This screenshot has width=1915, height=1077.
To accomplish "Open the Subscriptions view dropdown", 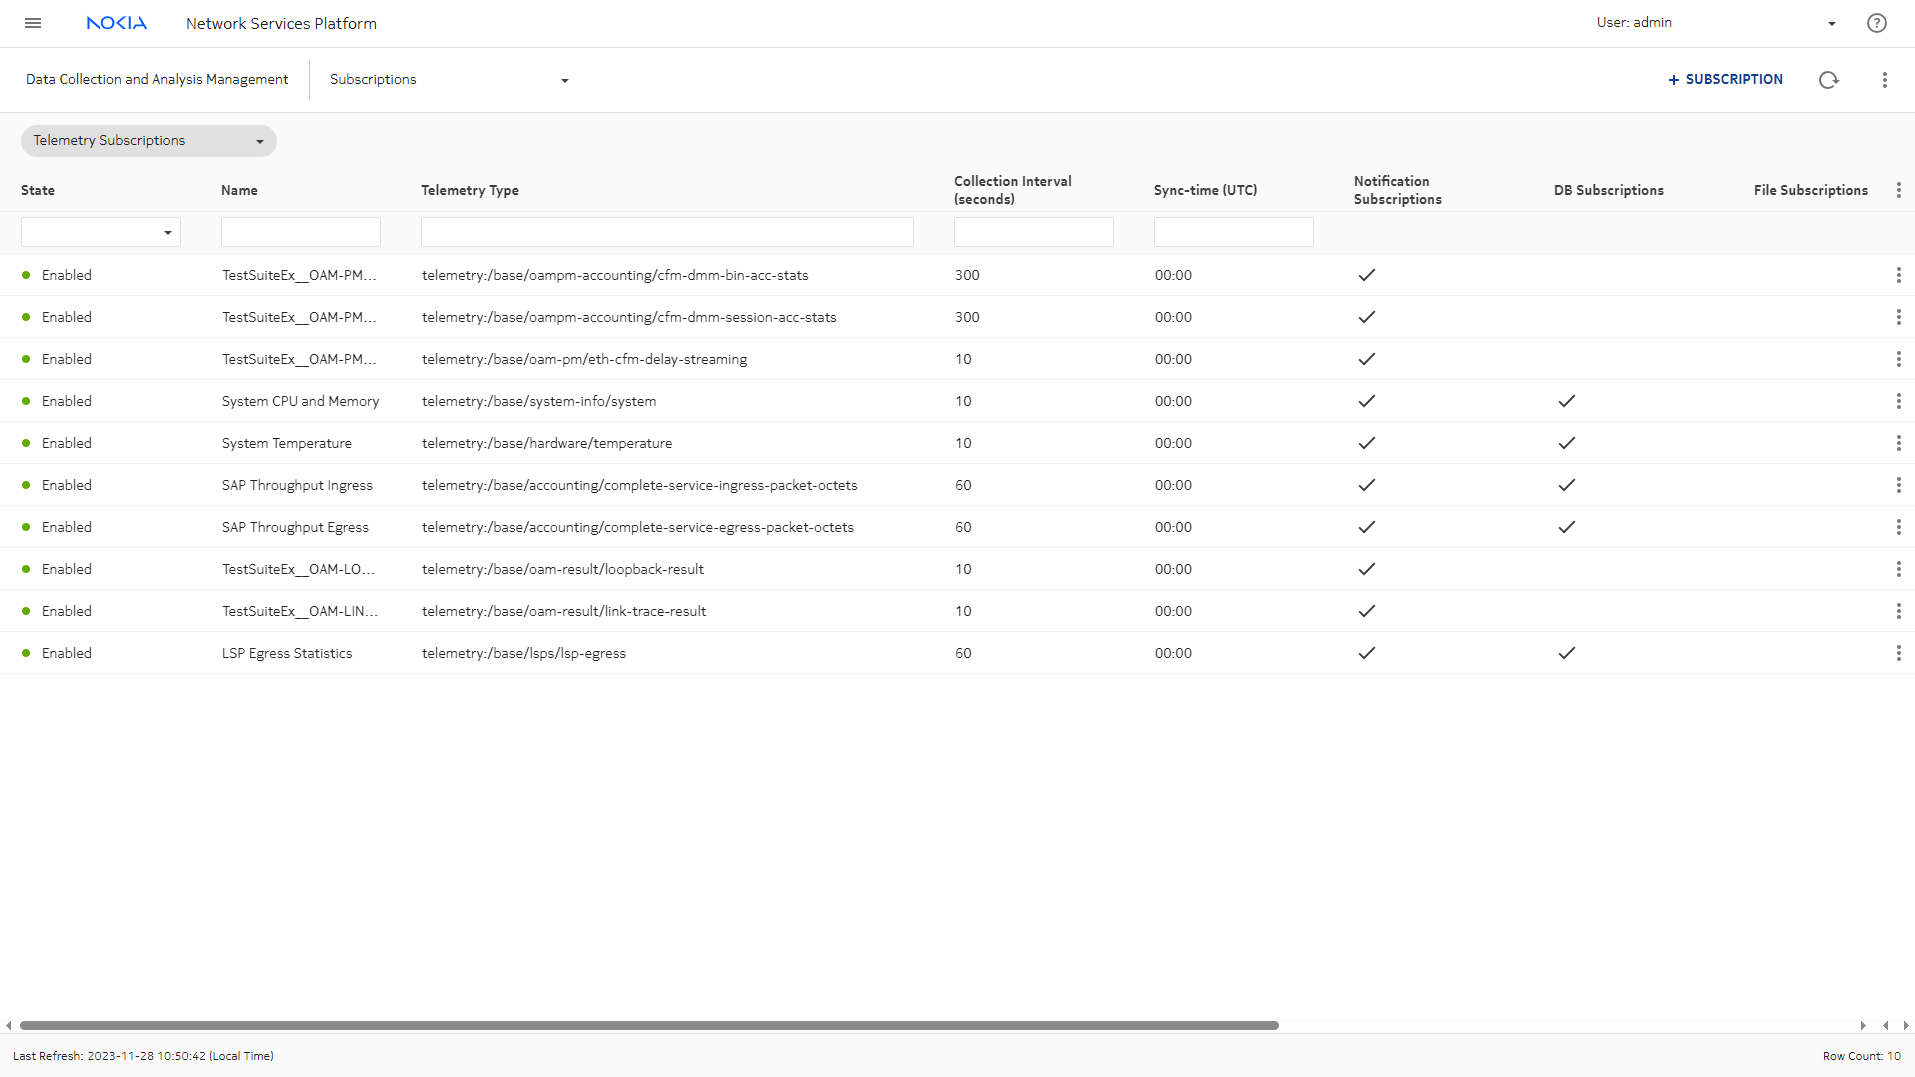I will point(449,80).
